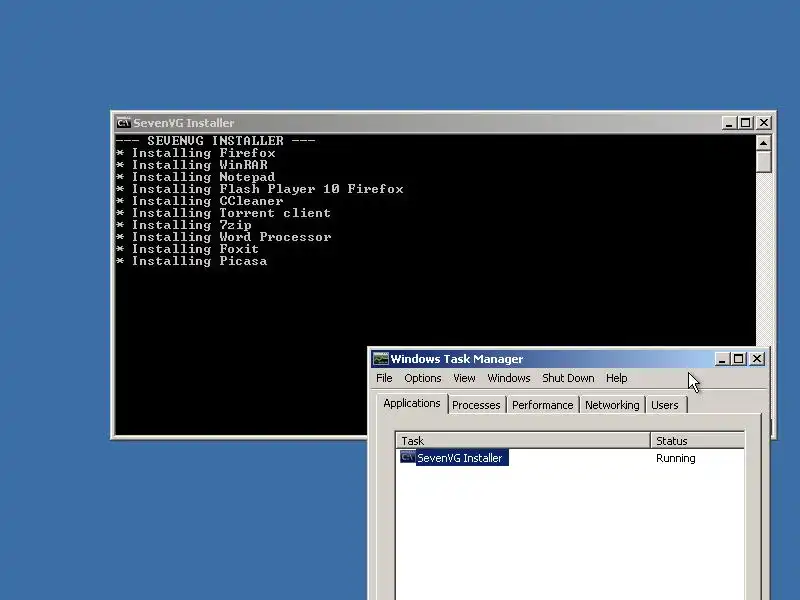Screen dimensions: 800x600
Task: Click the 'Installing Firefox' console line
Action: click(196, 153)
